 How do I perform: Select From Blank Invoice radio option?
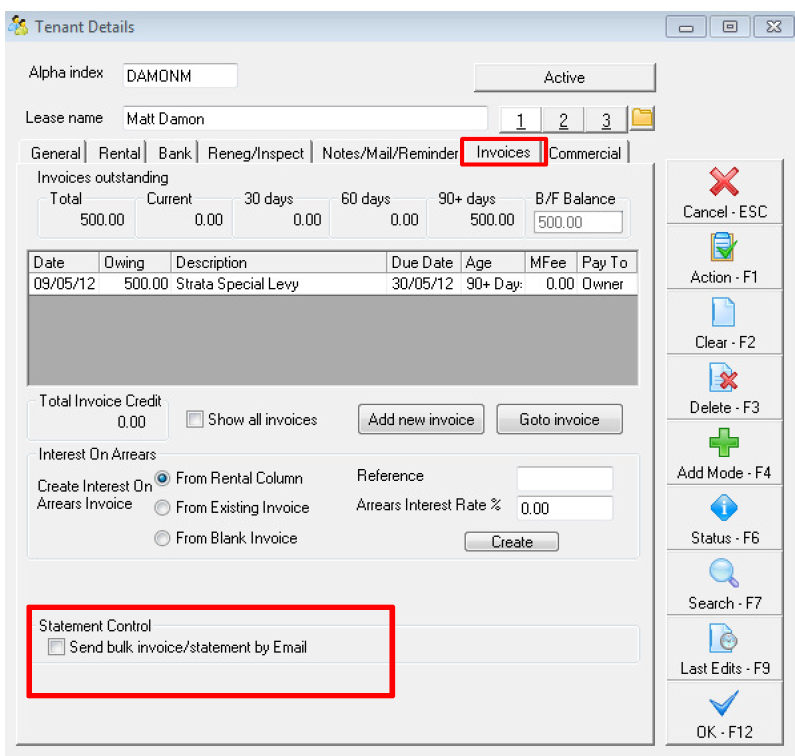coord(162,538)
